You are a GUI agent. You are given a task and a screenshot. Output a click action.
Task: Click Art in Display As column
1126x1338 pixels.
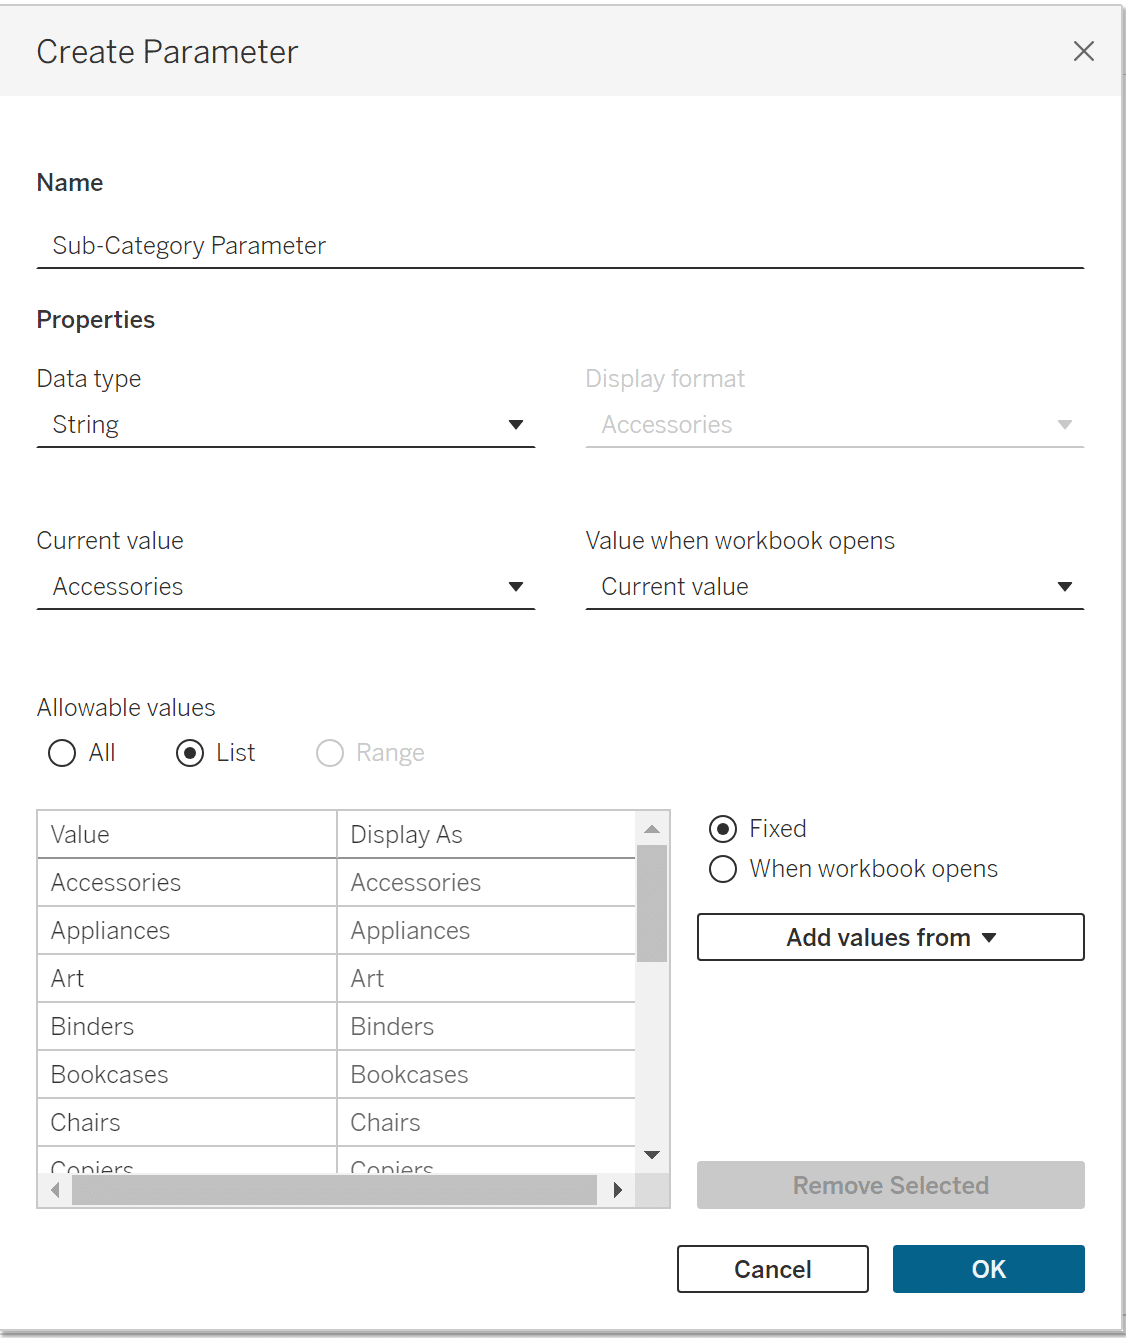486,978
